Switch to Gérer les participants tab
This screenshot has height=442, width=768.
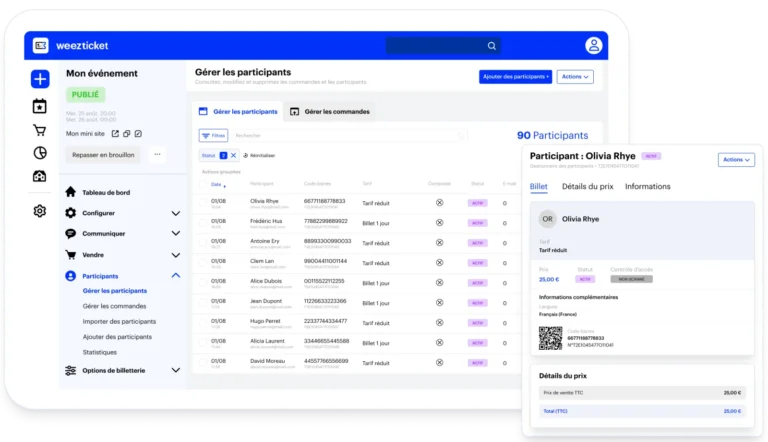click(239, 111)
